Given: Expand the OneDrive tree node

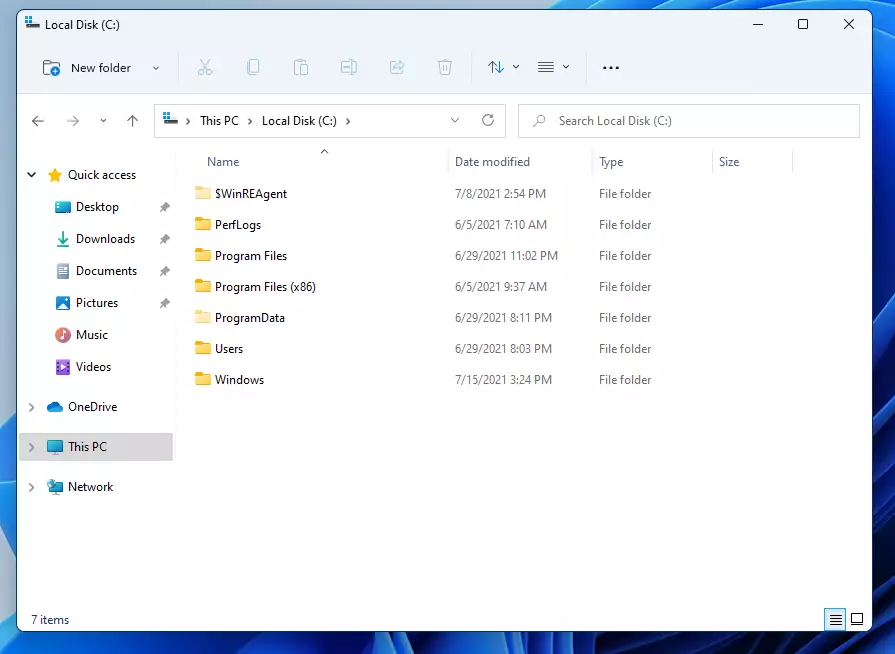Looking at the screenshot, I should point(31,407).
